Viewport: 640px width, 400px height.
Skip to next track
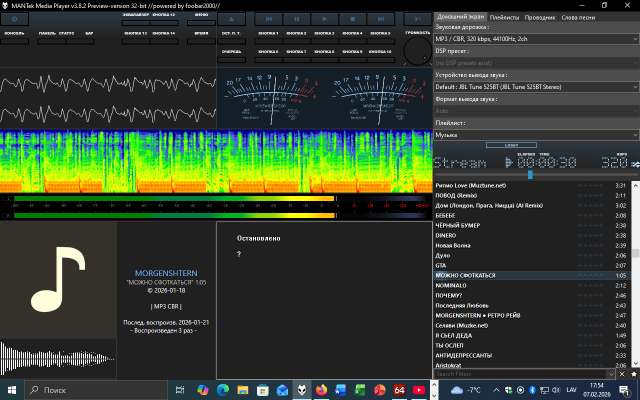tap(380, 19)
